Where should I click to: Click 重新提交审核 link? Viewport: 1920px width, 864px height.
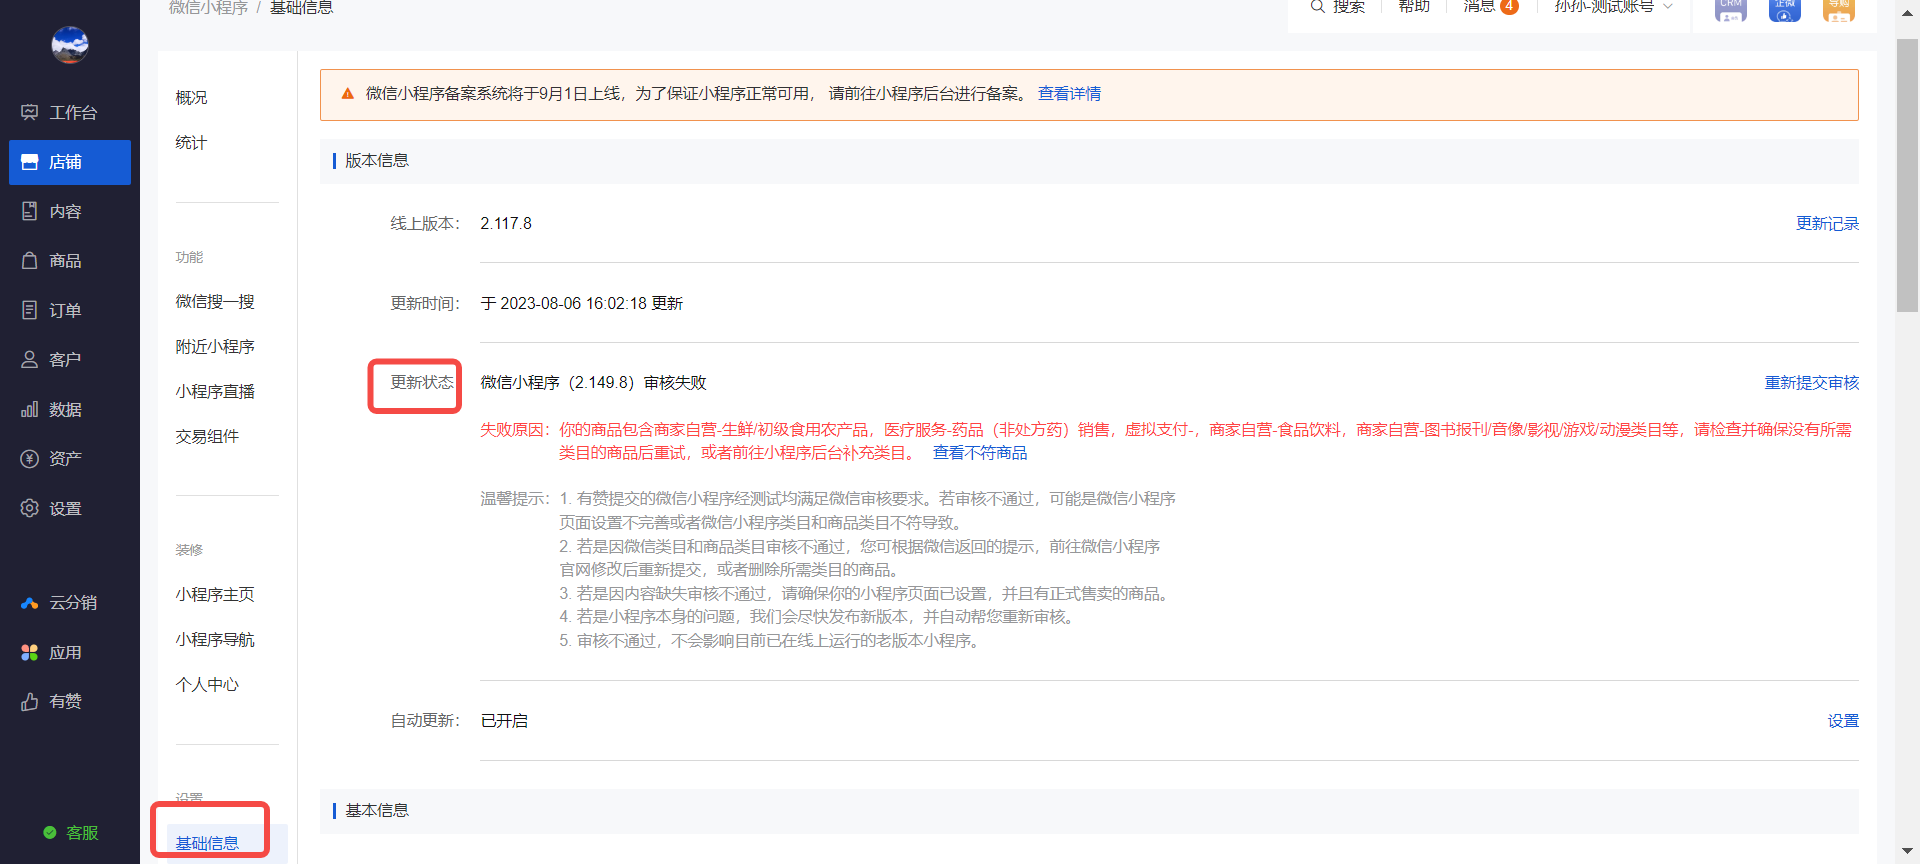(1811, 382)
